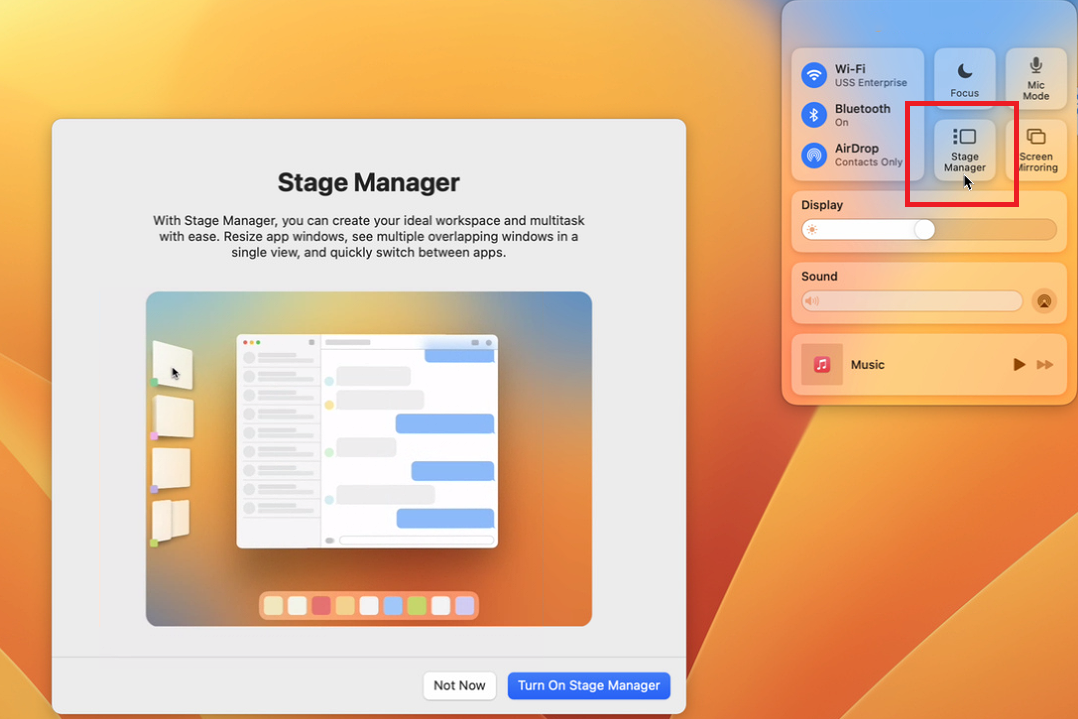Click the speaker icon on the Sound slider
Screen dimensions: 1078x719
[x=812, y=301]
